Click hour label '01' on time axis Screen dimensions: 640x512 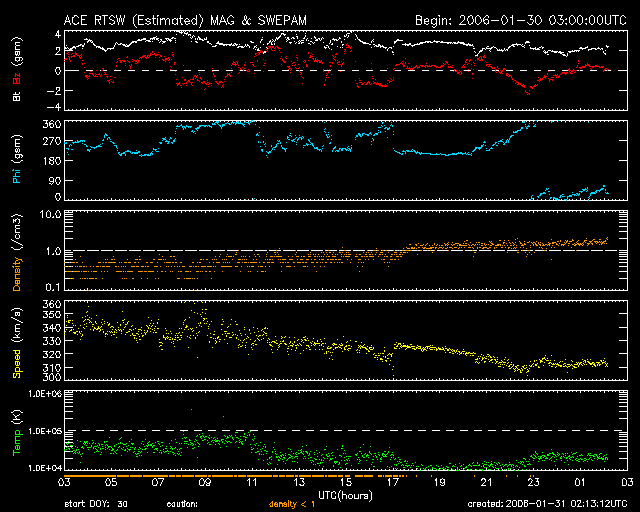tap(580, 483)
